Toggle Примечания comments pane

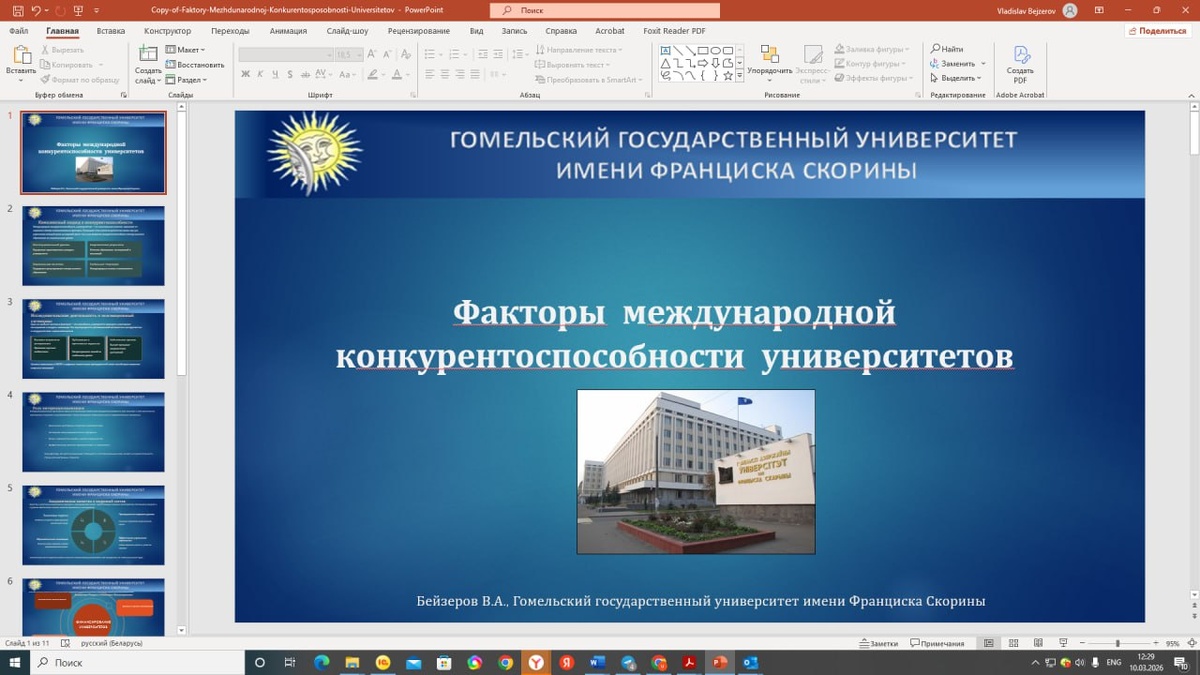coord(936,643)
